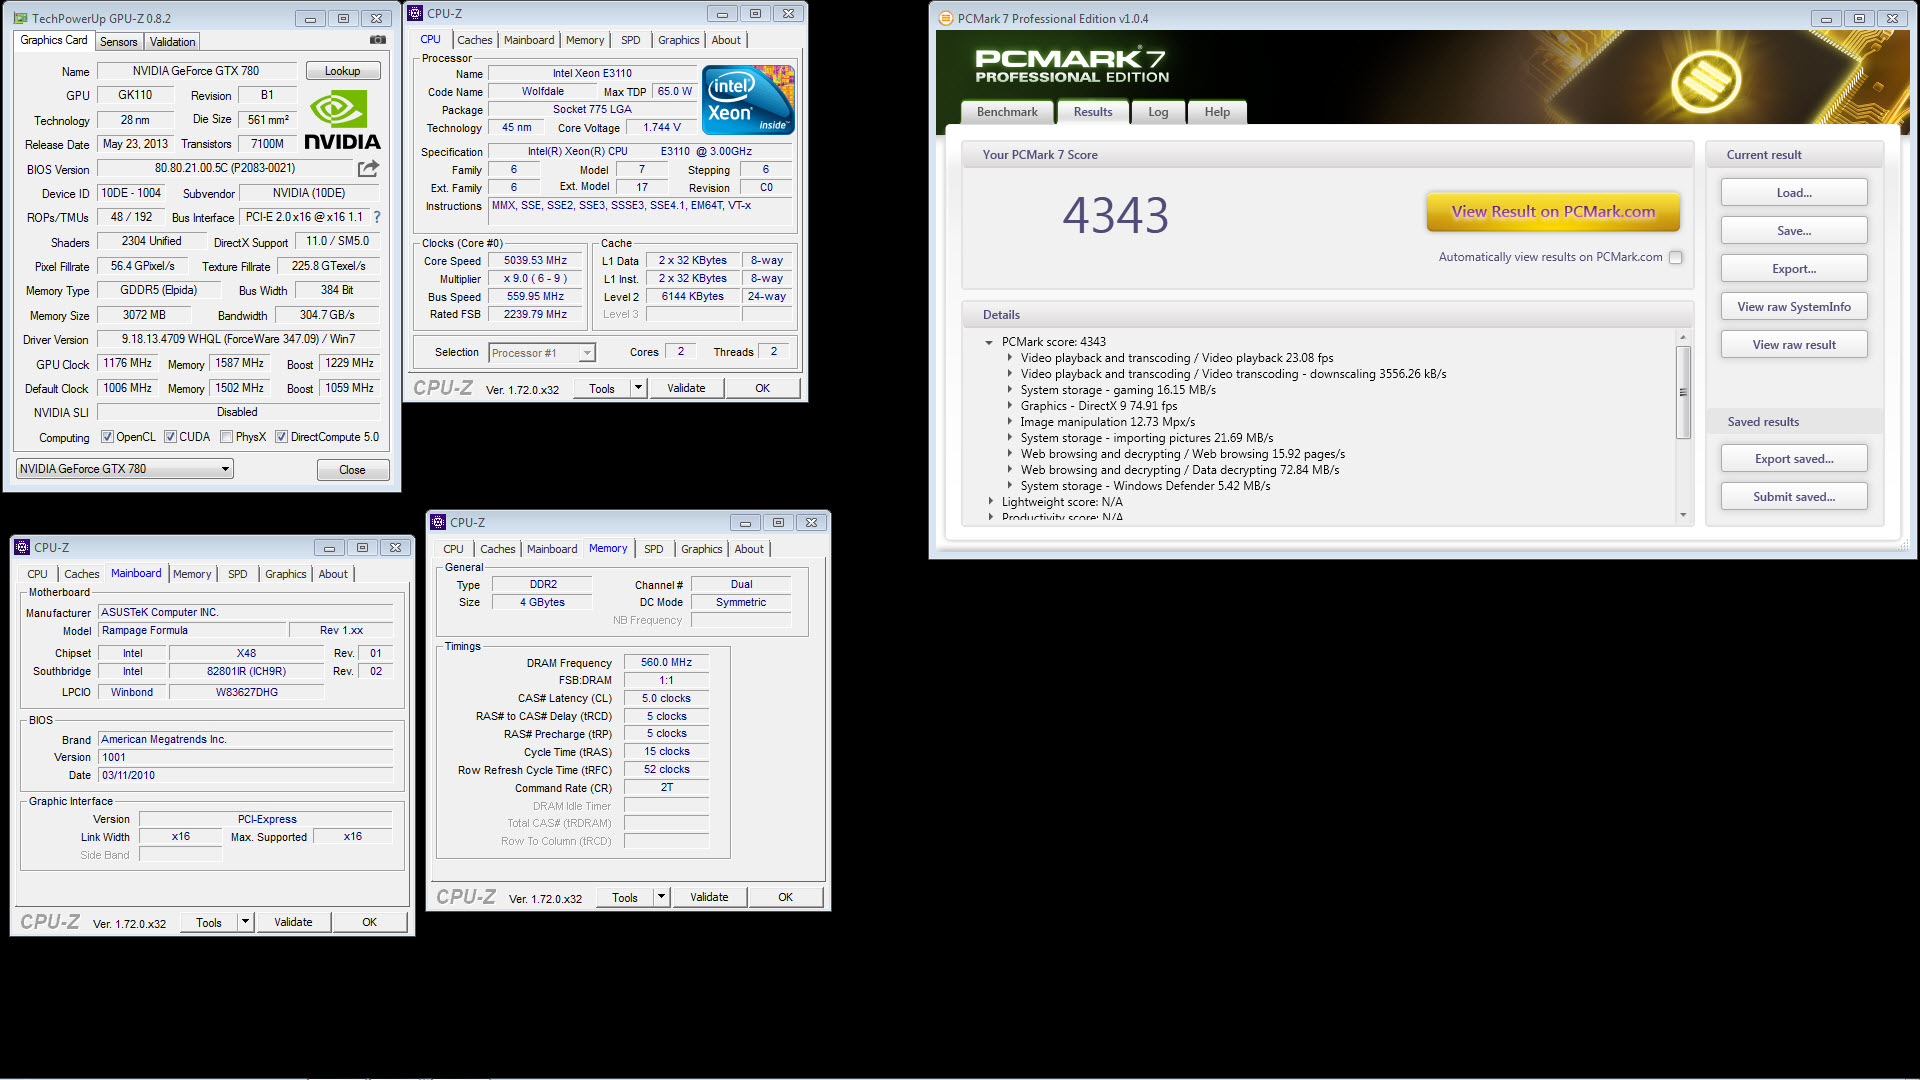Open About tab in the Mainboard CPU-Z window
The image size is (1920, 1080).
(x=334, y=574)
